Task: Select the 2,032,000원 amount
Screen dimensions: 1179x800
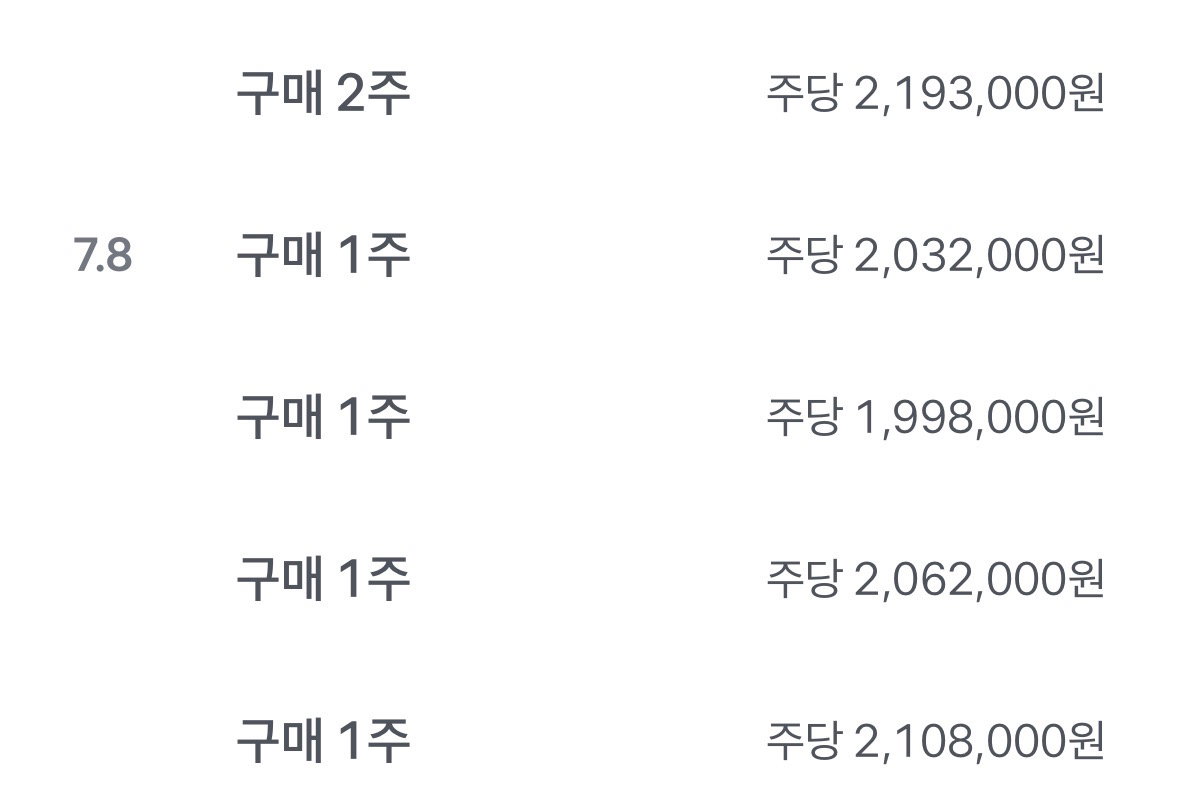Action: (980, 256)
